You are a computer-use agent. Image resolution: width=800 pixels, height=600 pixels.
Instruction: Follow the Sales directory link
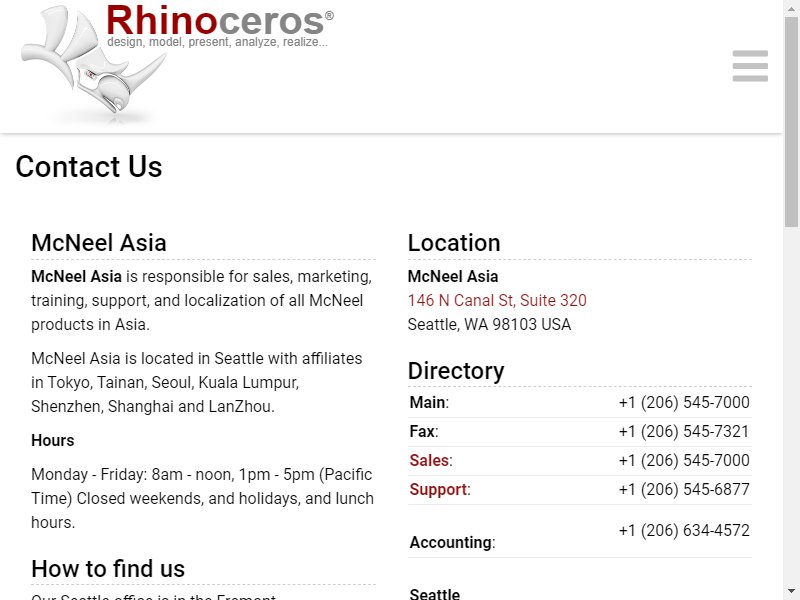[x=429, y=460]
